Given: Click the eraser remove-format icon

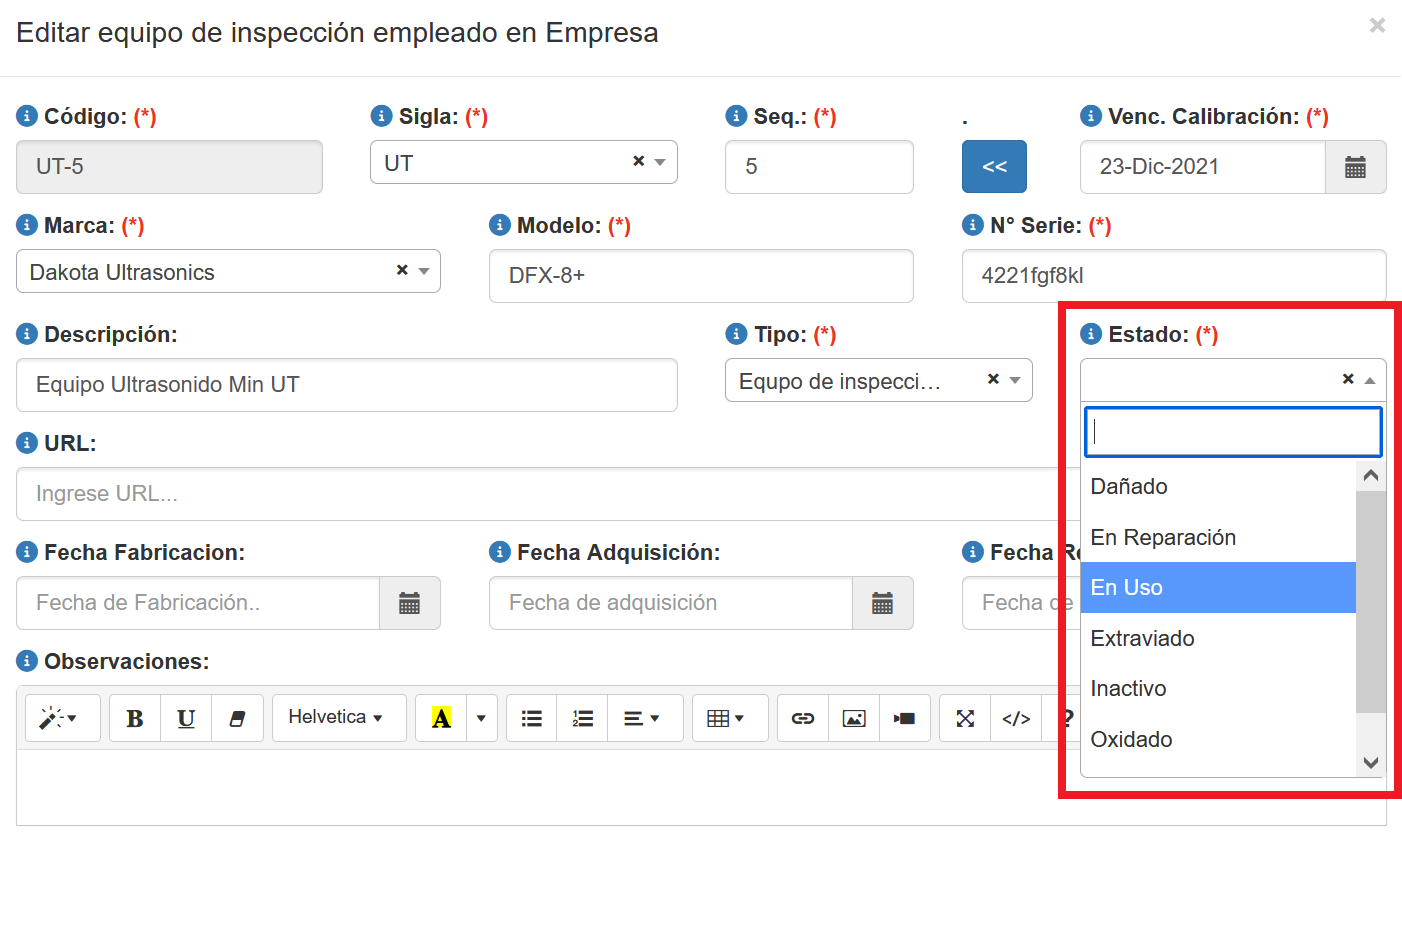Looking at the screenshot, I should [237, 718].
